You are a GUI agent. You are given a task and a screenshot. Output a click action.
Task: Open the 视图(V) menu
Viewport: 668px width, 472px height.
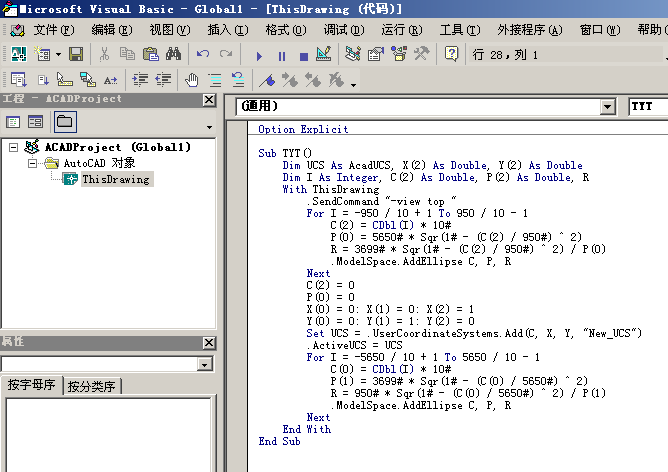(170, 30)
